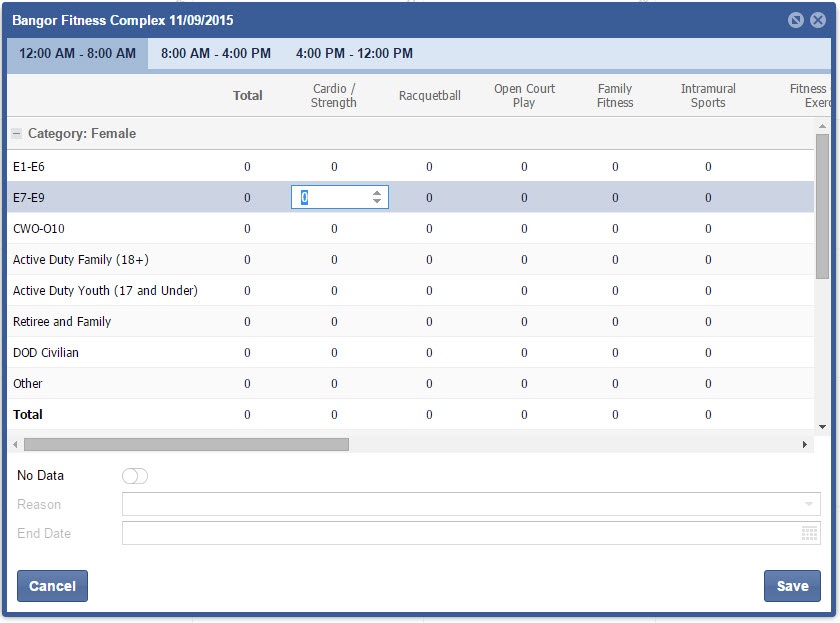Click the spinner down arrow in E7-E9 field

(x=377, y=202)
